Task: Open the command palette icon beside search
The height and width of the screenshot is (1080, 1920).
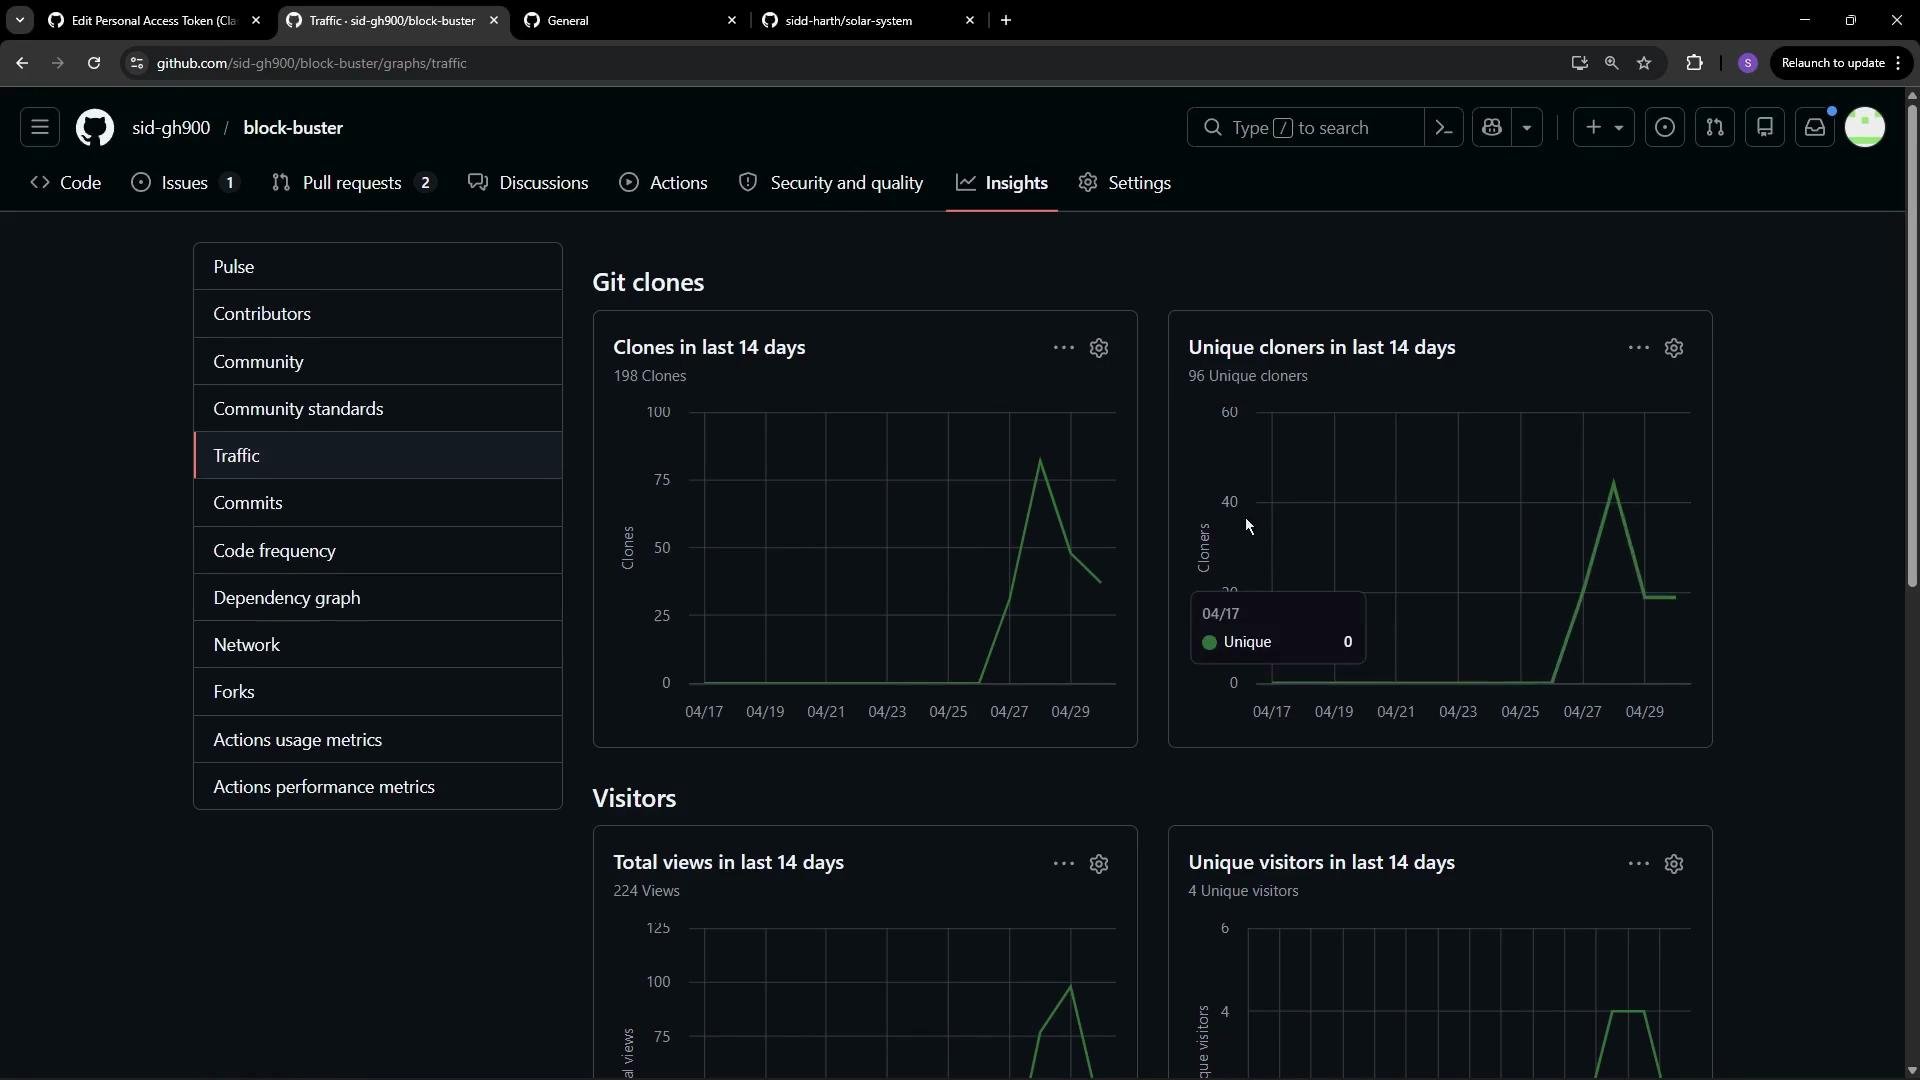Action: coord(1444,128)
